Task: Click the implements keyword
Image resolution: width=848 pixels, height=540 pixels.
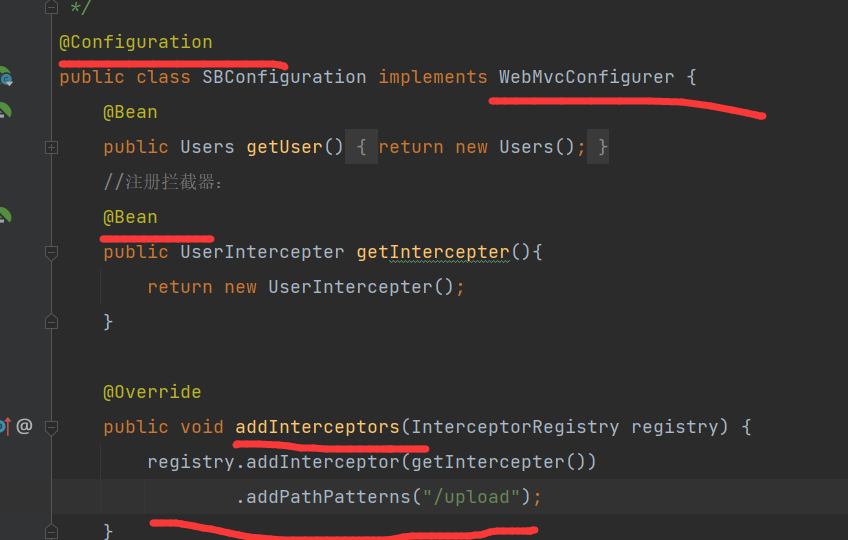Action: pyautogui.click(x=433, y=77)
